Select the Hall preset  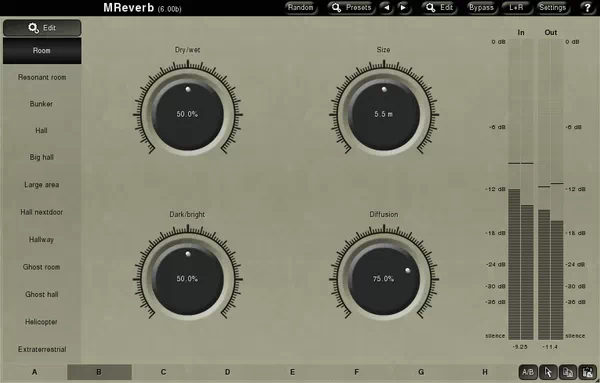pyautogui.click(x=42, y=131)
